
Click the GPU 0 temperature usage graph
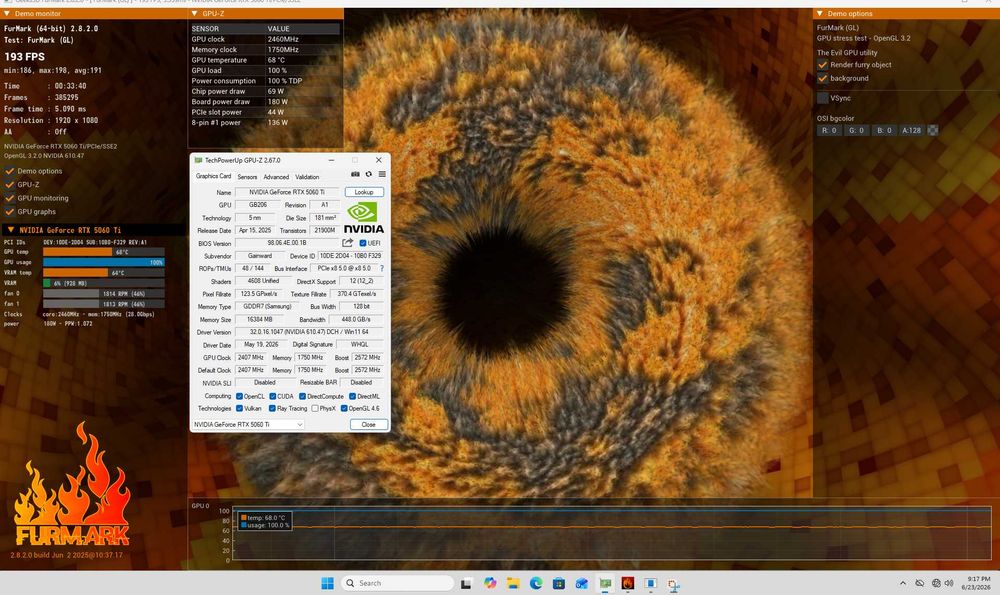point(611,534)
